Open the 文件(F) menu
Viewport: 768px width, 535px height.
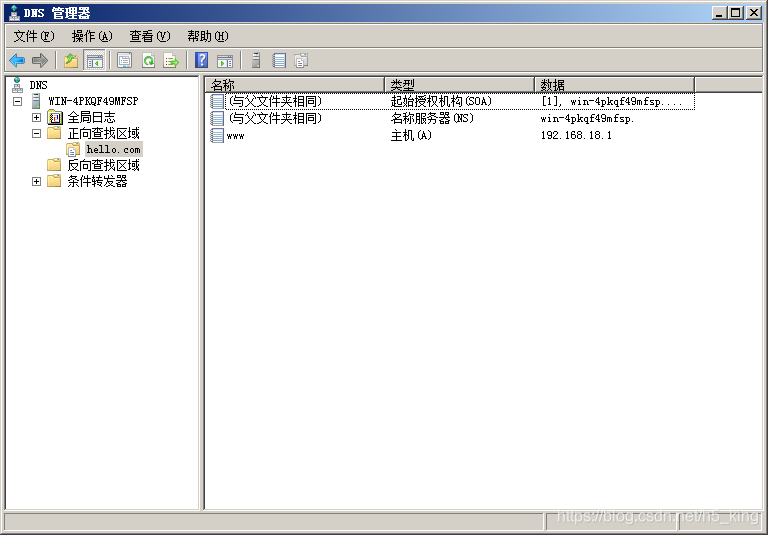click(34, 36)
